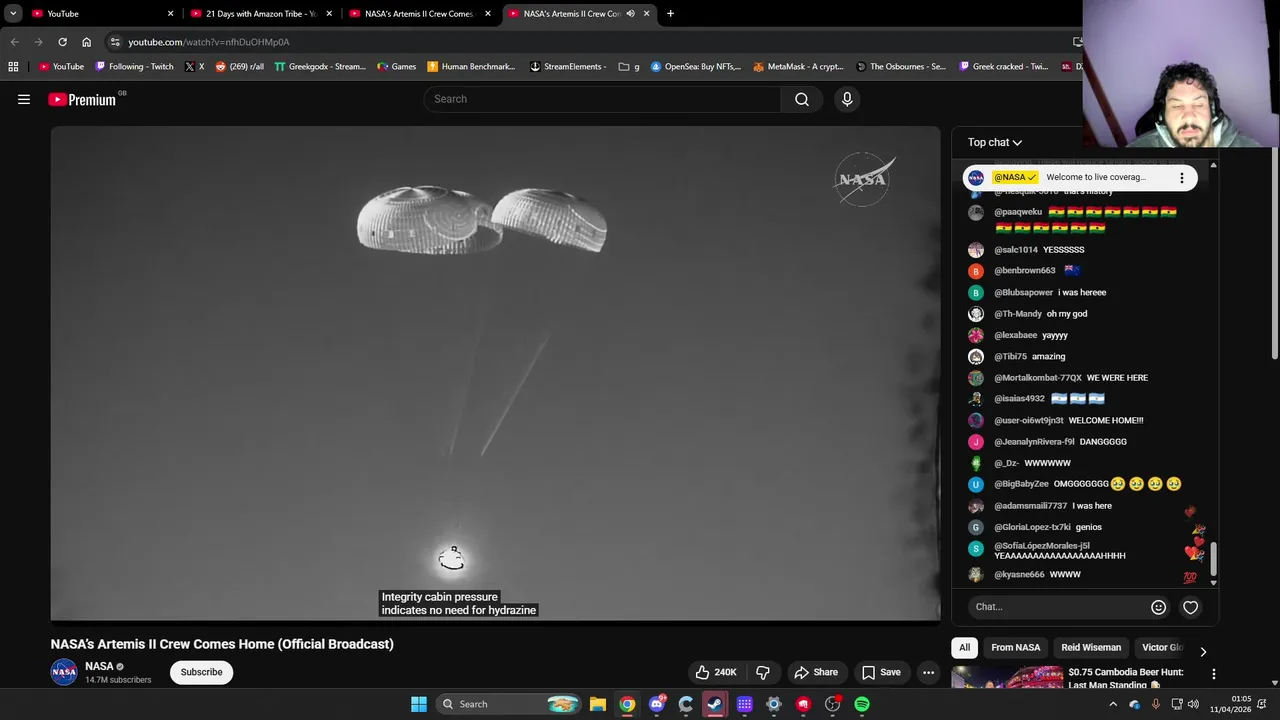Open a new browser tab
This screenshot has height=720, width=1280.
tap(670, 13)
